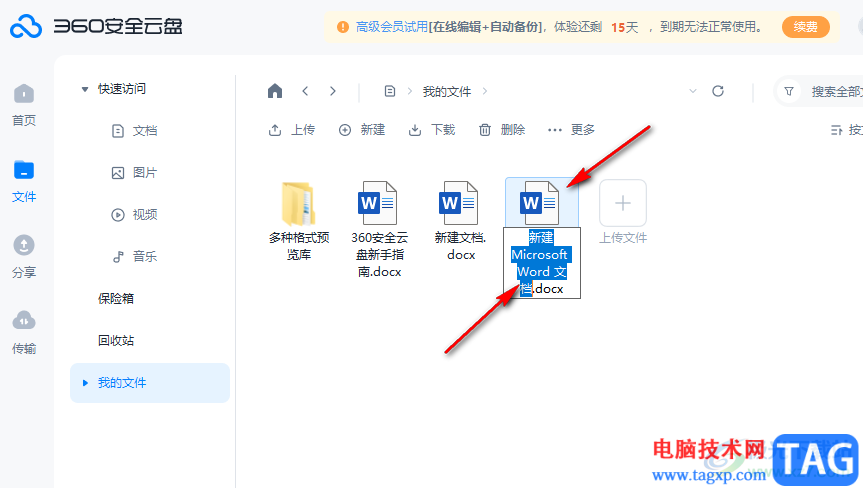This screenshot has height=488, width=863.
Task: Click the 删除 delete toolbar button
Action: (x=501, y=130)
